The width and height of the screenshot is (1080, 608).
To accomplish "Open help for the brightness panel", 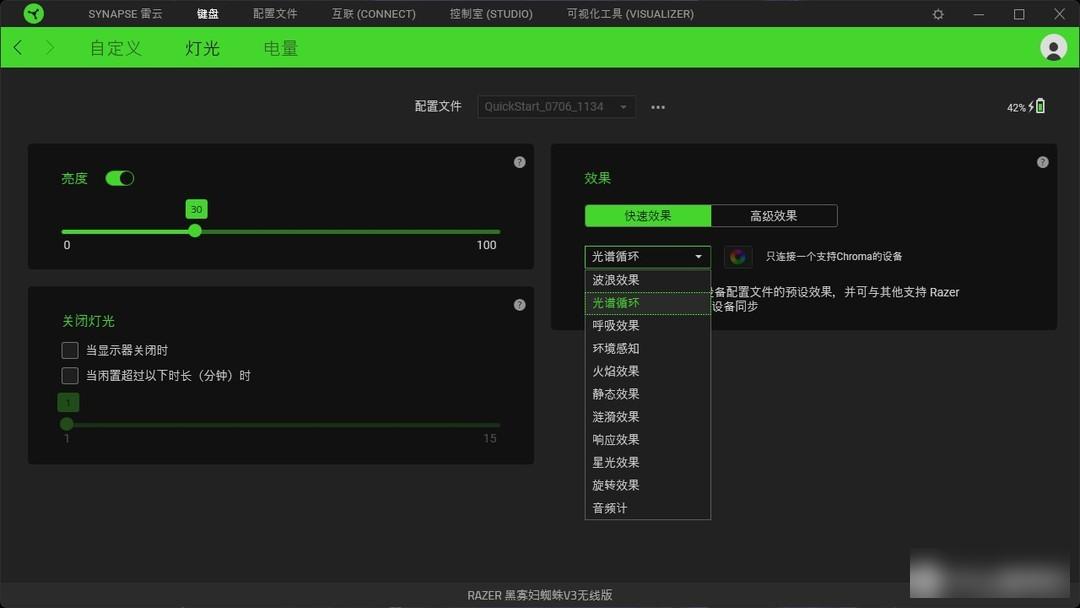I will click(519, 162).
